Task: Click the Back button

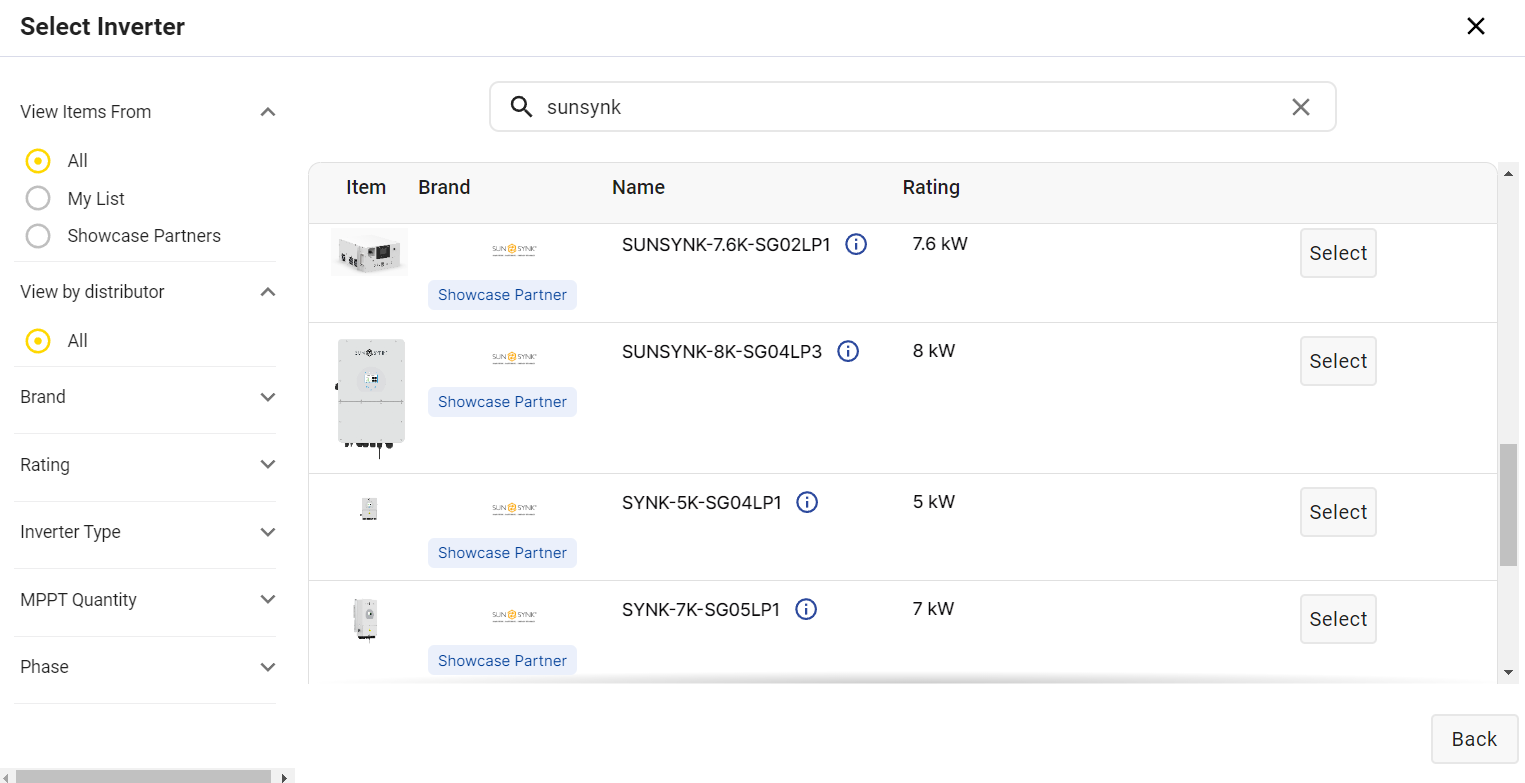Action: pyautogui.click(x=1474, y=739)
